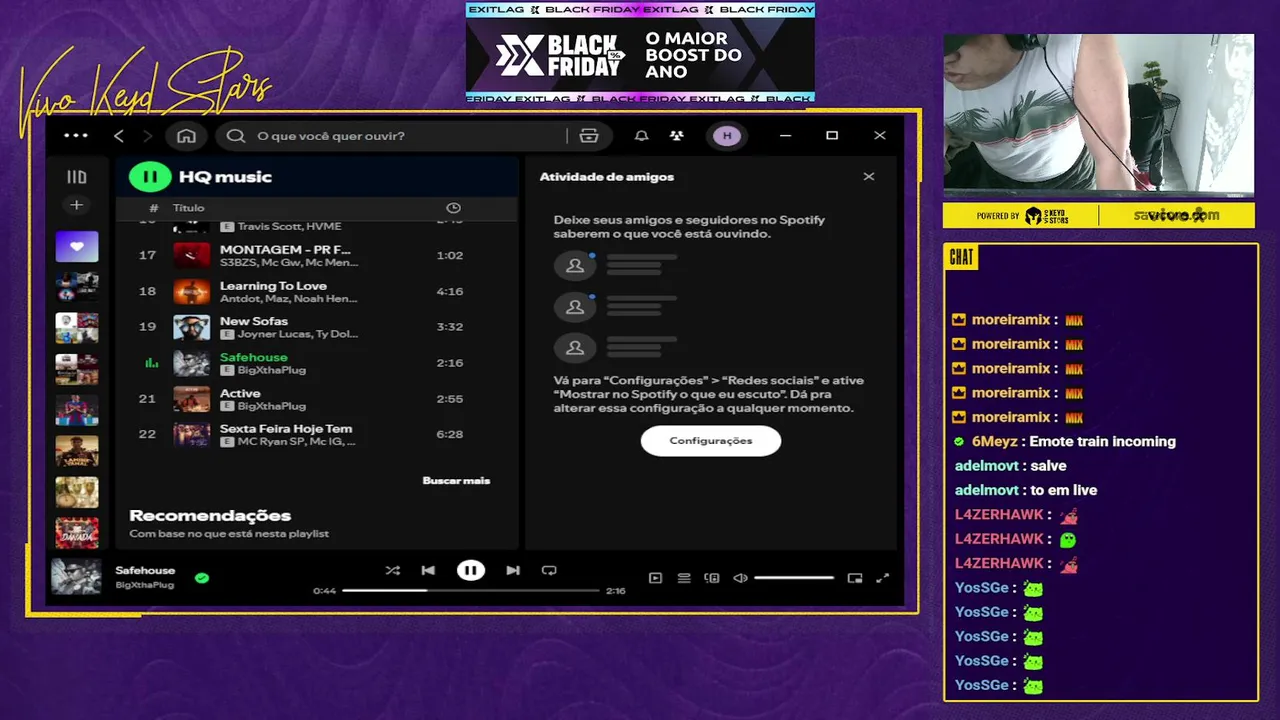This screenshot has width=1280, height=720.
Task: Open the Browse icon in the search bar
Action: coord(589,136)
